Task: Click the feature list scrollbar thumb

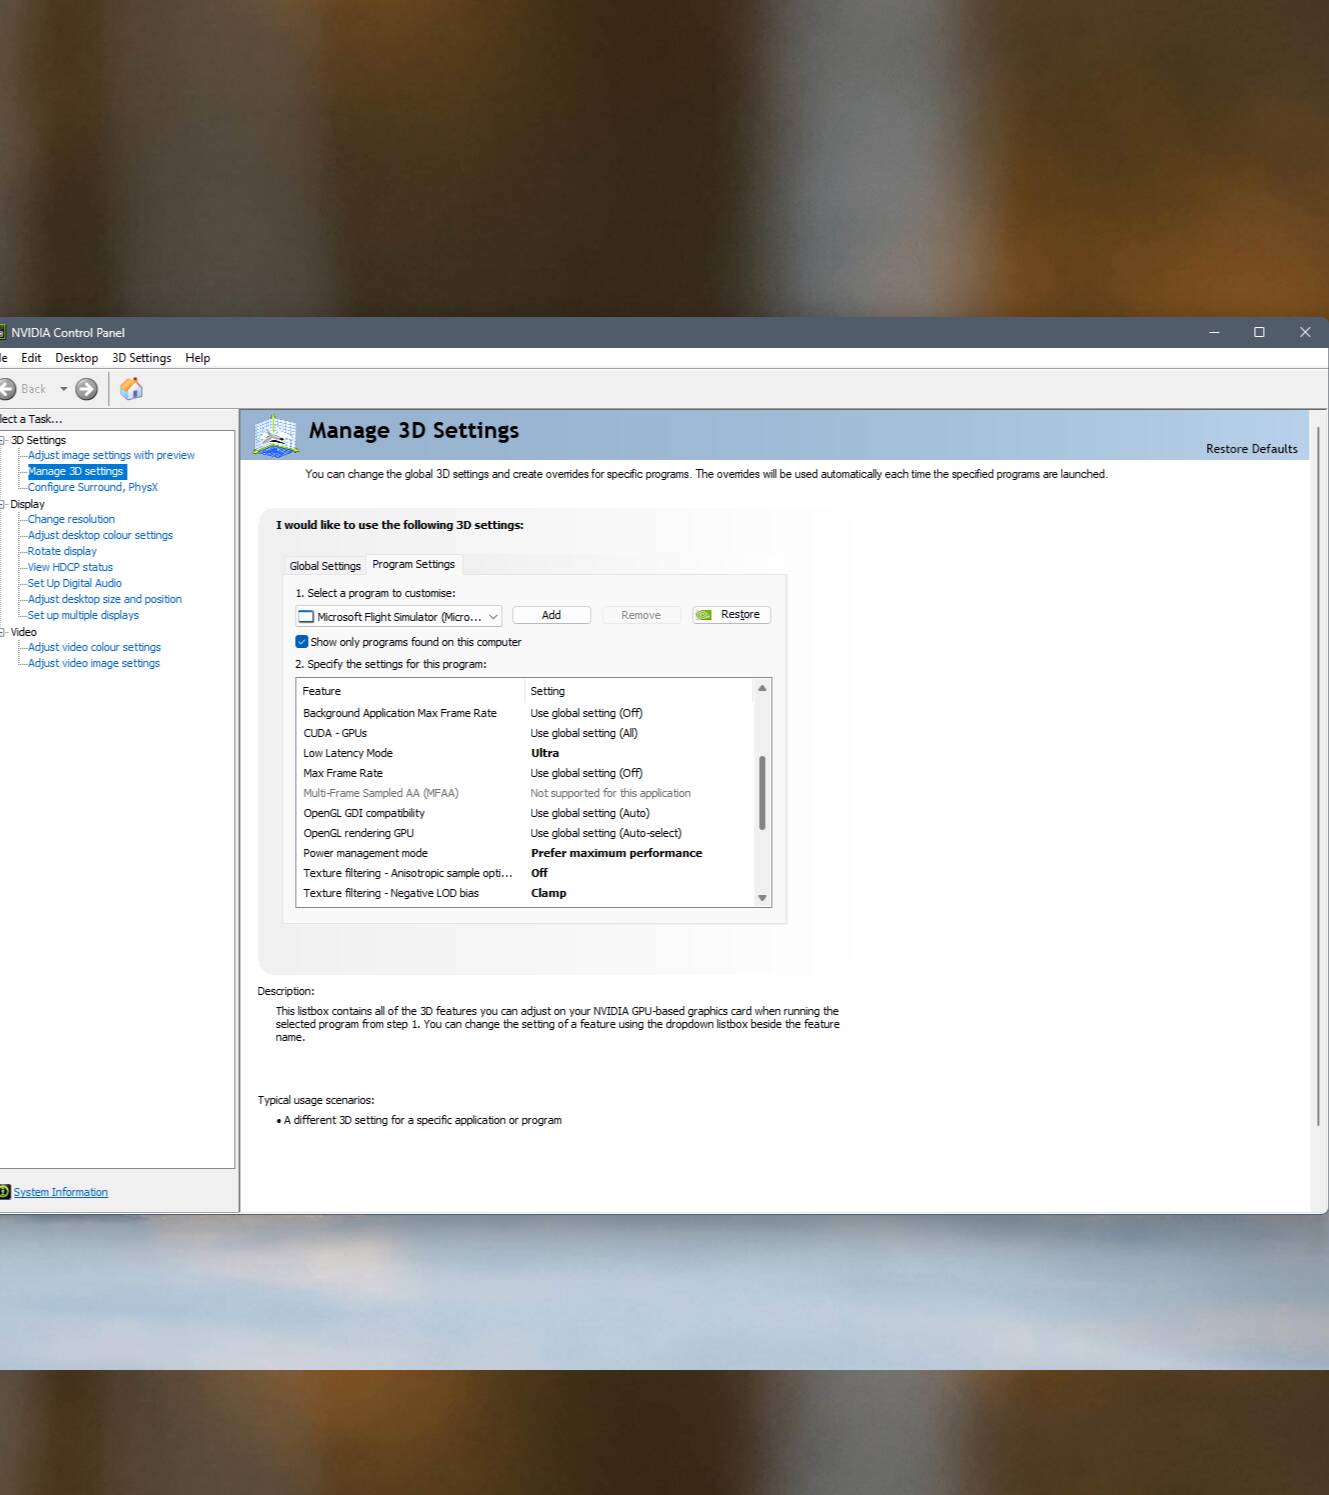Action: click(762, 793)
